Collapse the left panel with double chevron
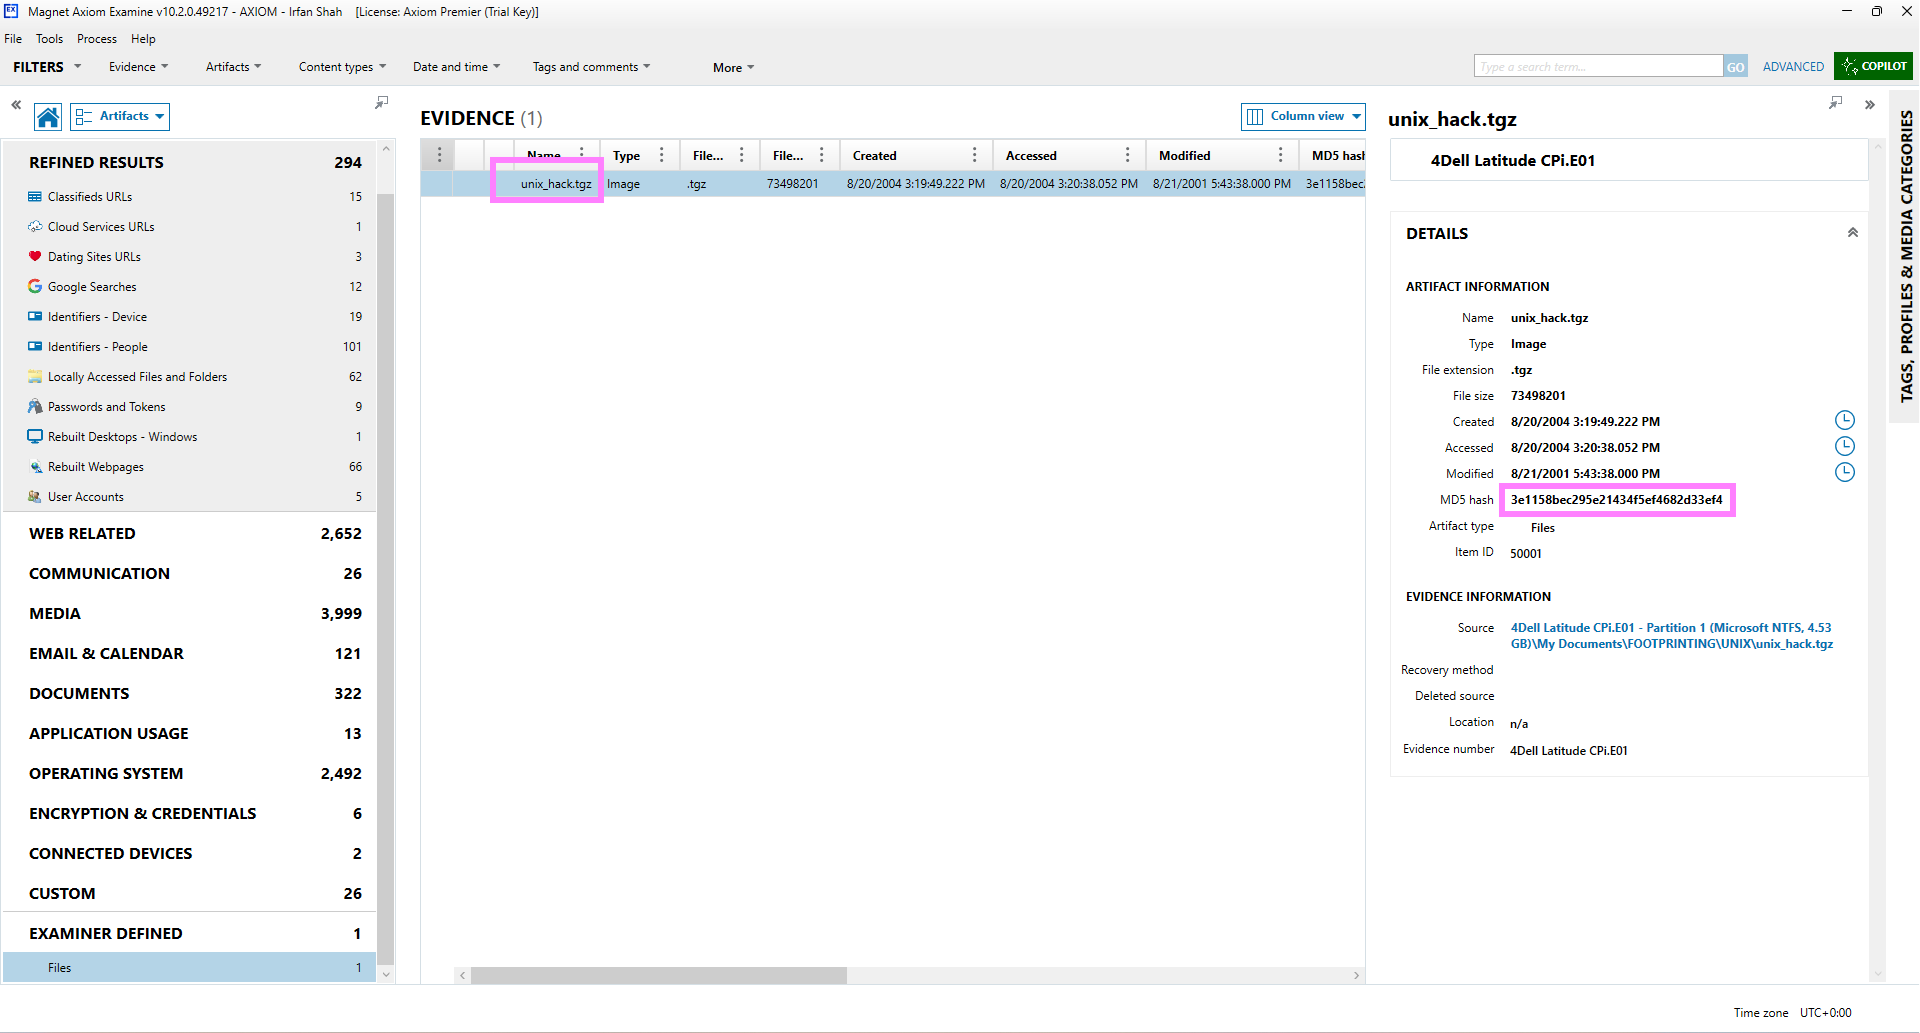1920x1033 pixels. pyautogui.click(x=16, y=104)
